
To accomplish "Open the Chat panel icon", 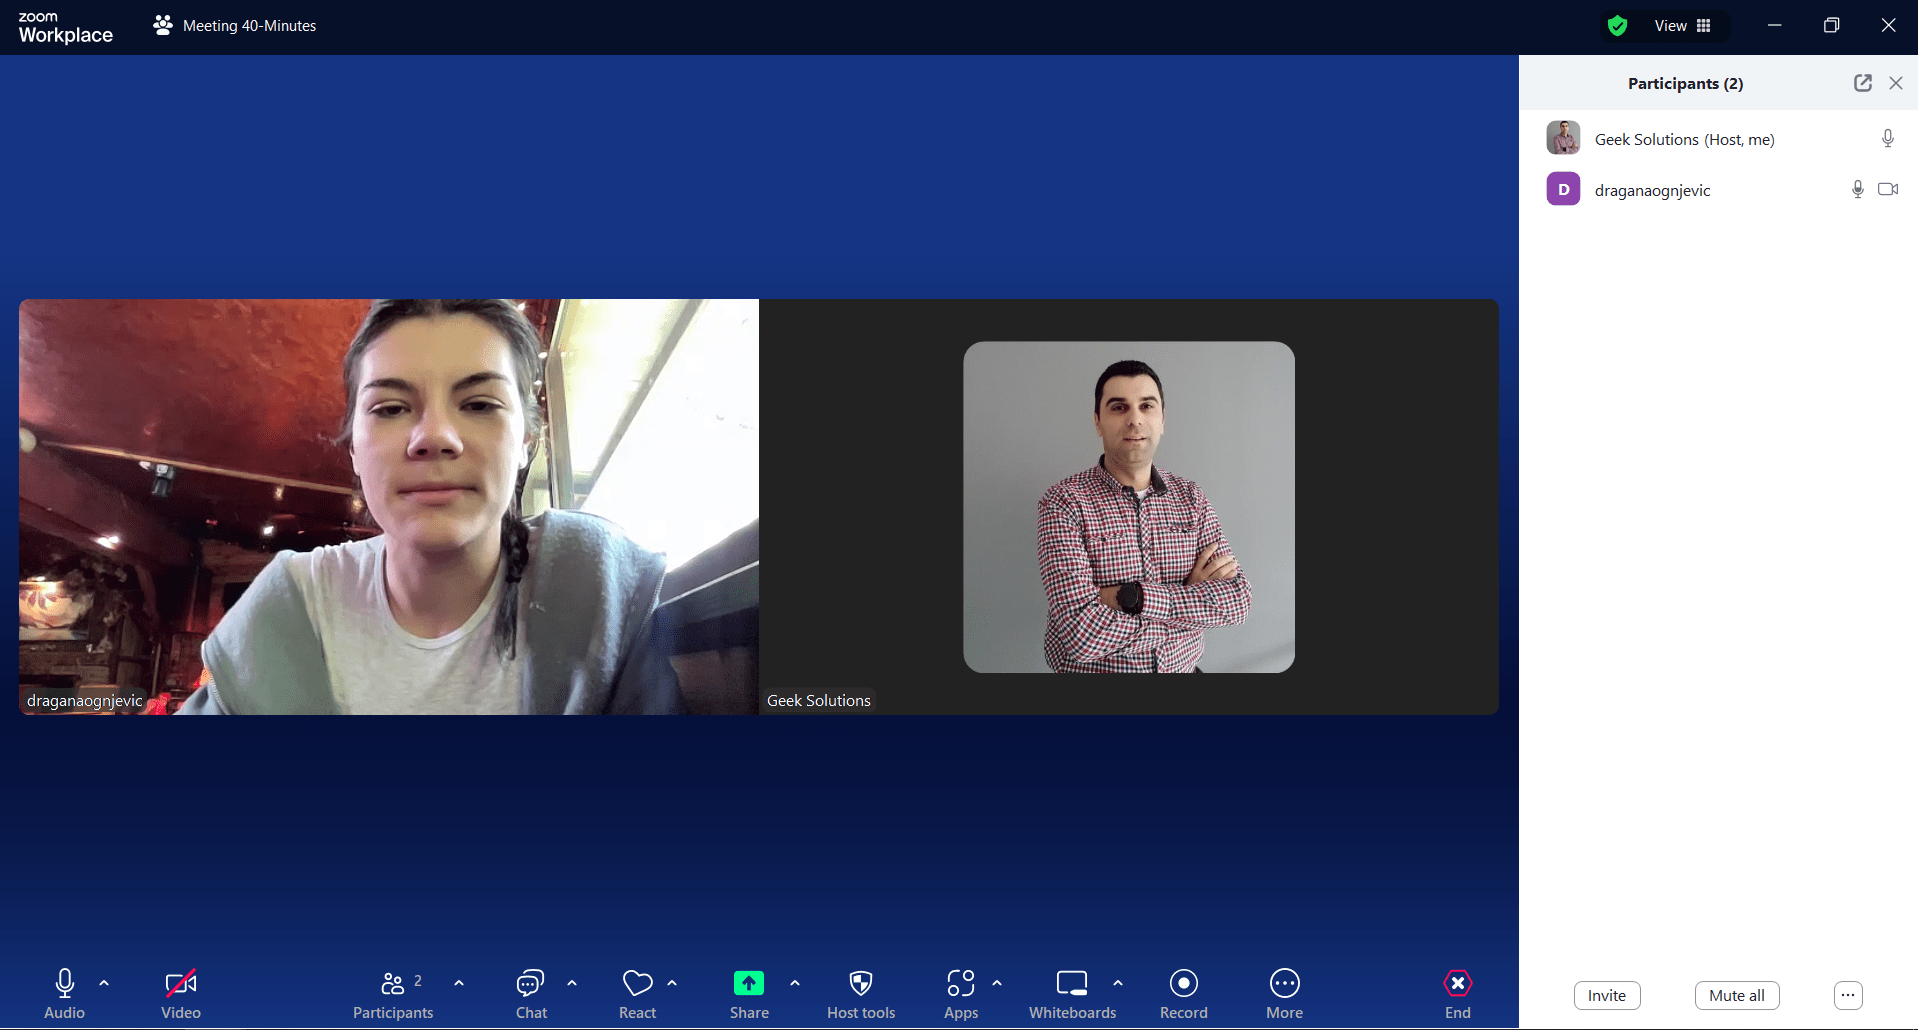I will click(x=531, y=984).
